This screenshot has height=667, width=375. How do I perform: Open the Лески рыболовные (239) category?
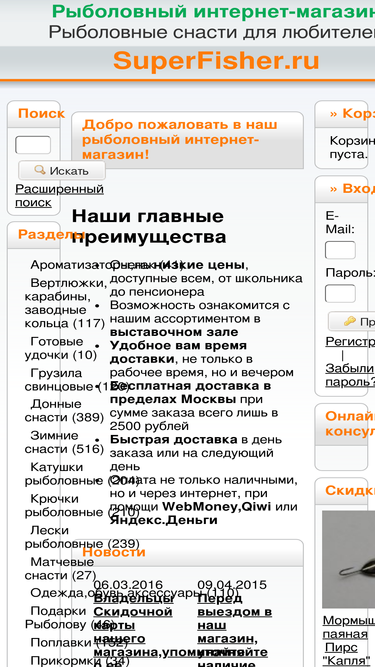click(82, 537)
